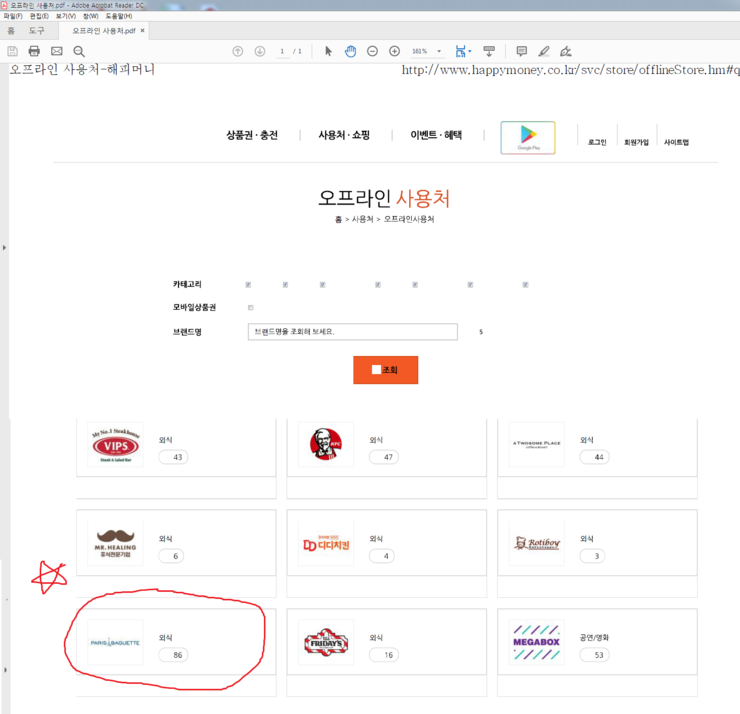Go to next page arrow icon
This screenshot has width=740, height=714.
(260, 51)
